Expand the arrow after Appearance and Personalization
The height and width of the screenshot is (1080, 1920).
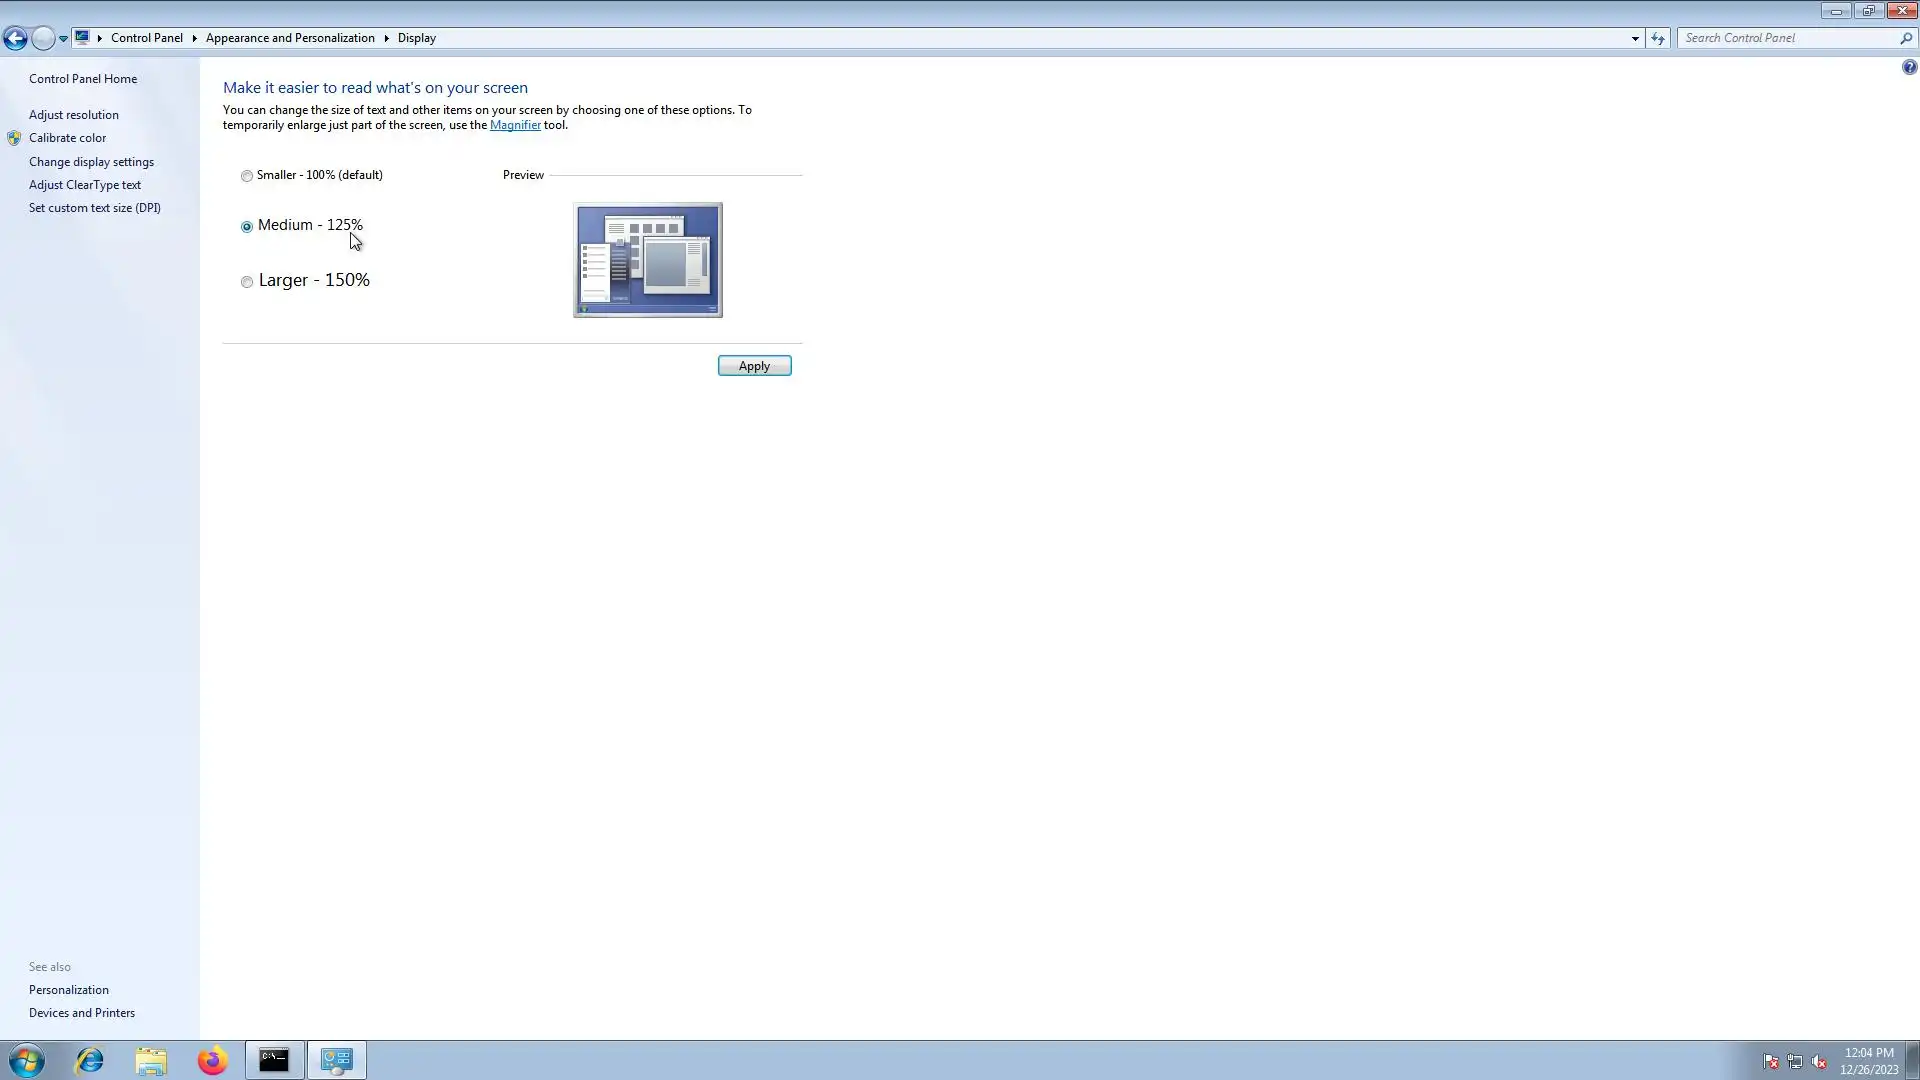click(x=386, y=38)
